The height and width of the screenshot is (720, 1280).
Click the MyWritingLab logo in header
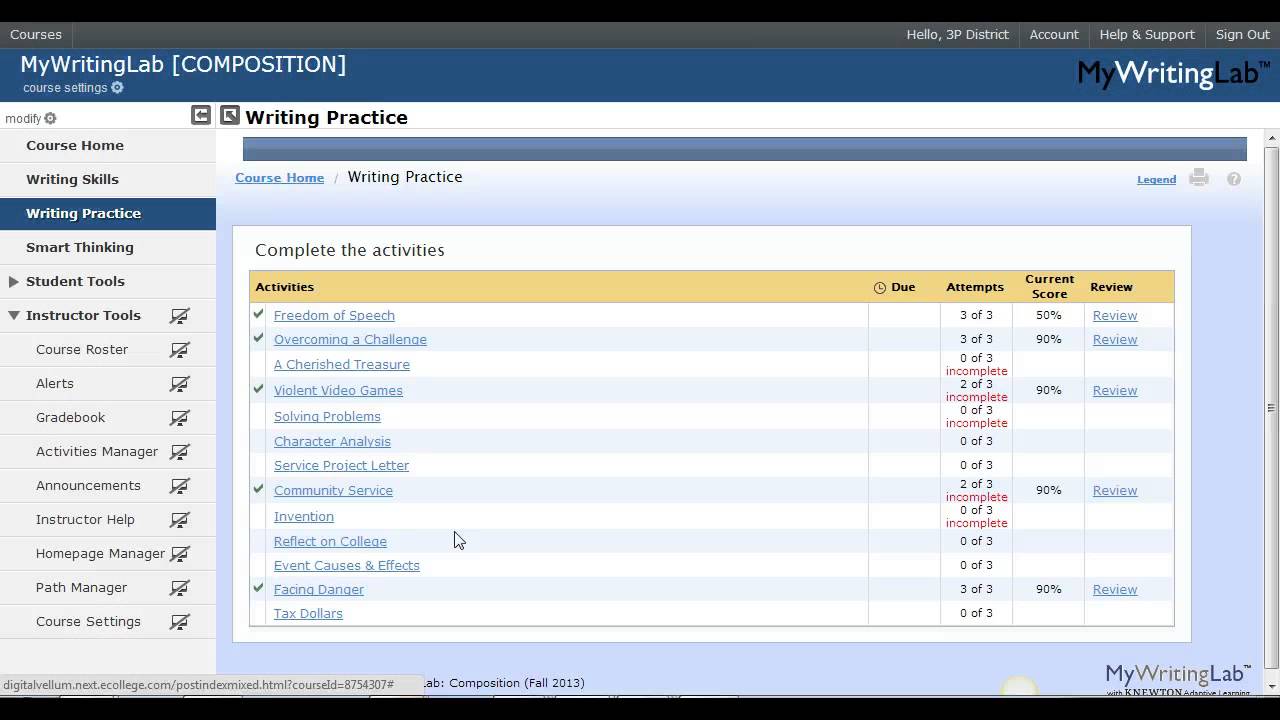1173,73
